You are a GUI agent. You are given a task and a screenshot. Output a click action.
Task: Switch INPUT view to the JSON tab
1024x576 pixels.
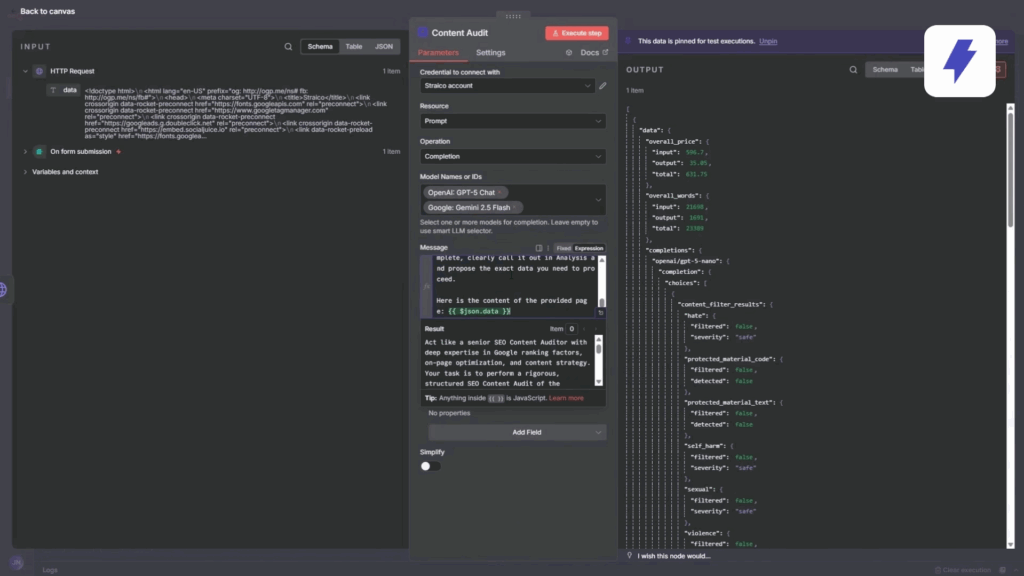pos(384,47)
